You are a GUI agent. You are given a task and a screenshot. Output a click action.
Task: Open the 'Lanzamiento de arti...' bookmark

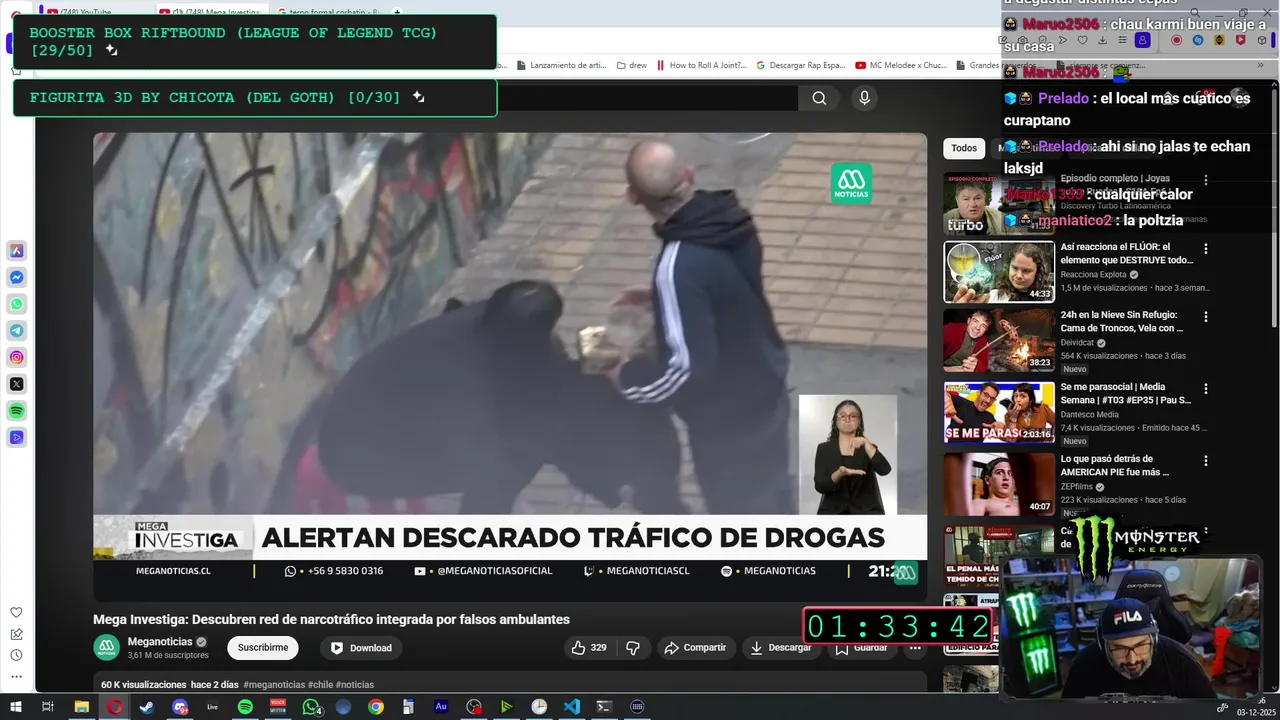click(561, 65)
